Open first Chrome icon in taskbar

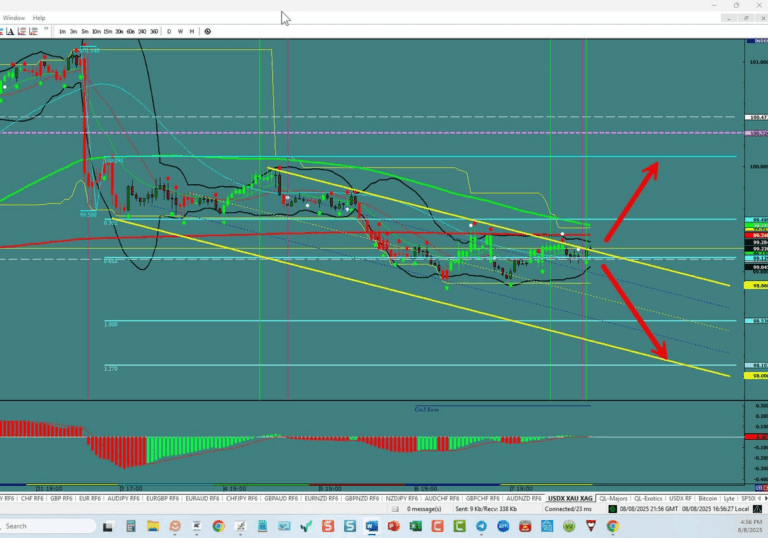point(218,526)
